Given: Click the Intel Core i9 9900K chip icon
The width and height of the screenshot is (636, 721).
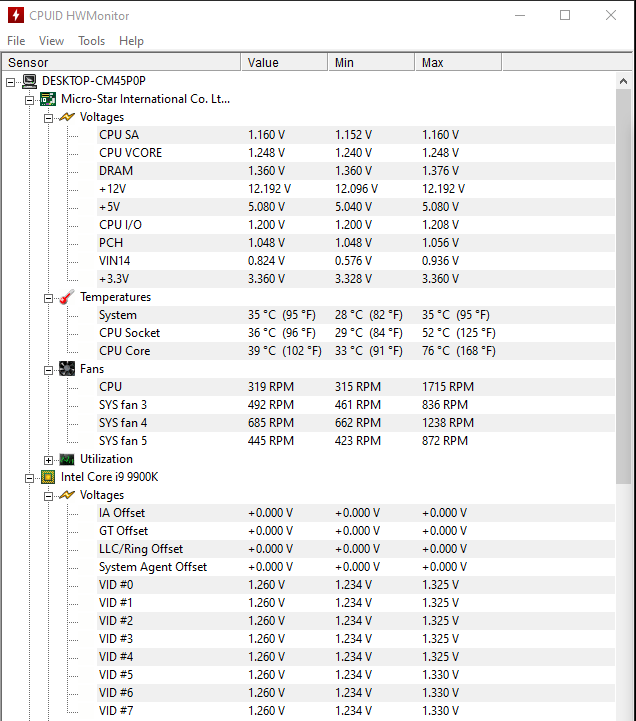Looking at the screenshot, I should [x=48, y=477].
